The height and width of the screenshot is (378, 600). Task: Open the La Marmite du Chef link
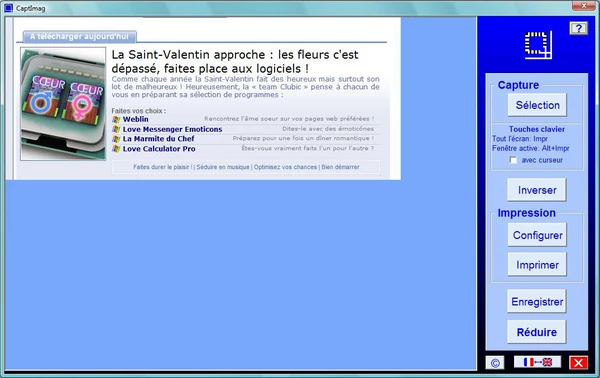[x=158, y=139]
